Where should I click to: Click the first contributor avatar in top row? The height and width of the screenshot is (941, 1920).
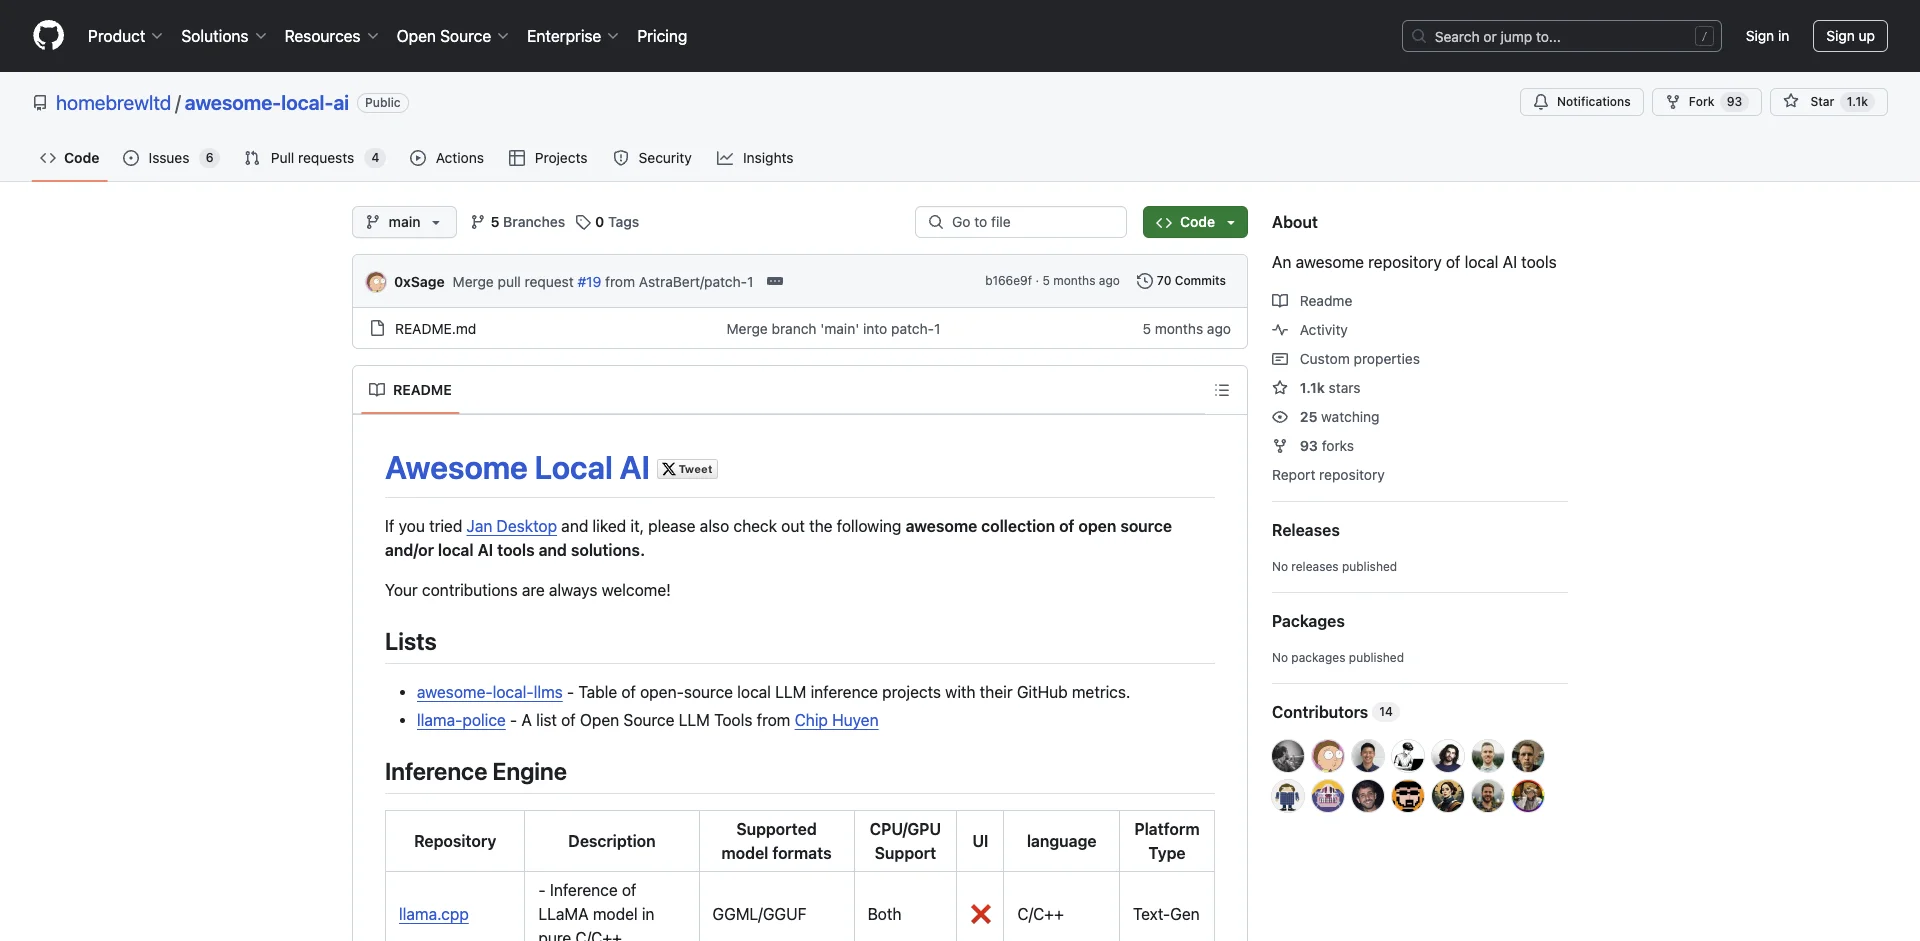click(x=1288, y=756)
